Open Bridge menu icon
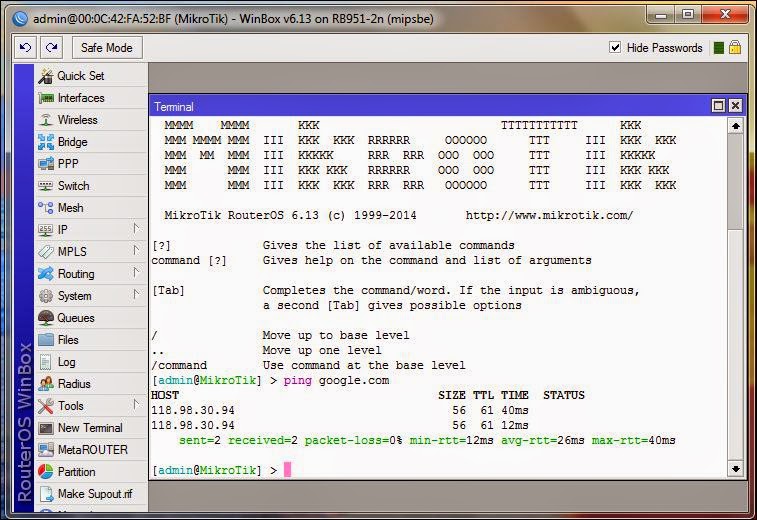 tap(46, 142)
